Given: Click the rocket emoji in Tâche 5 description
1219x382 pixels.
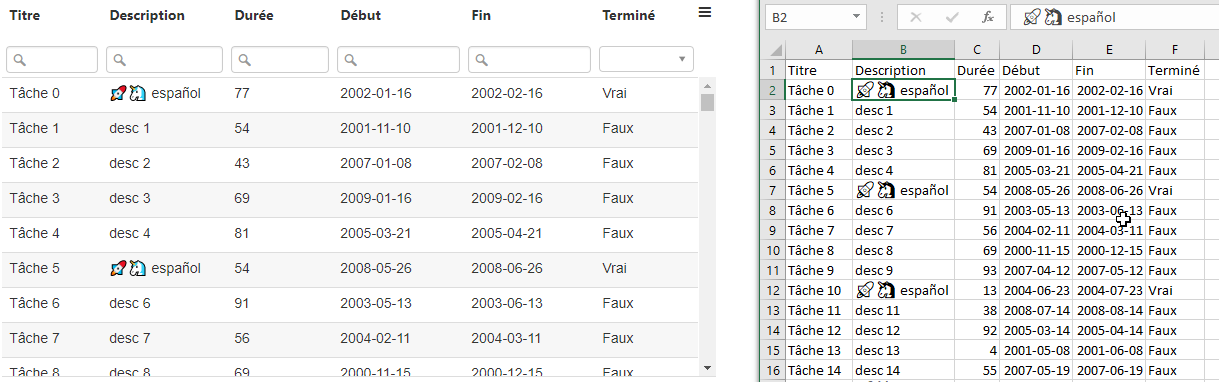Looking at the screenshot, I should pos(118,268).
